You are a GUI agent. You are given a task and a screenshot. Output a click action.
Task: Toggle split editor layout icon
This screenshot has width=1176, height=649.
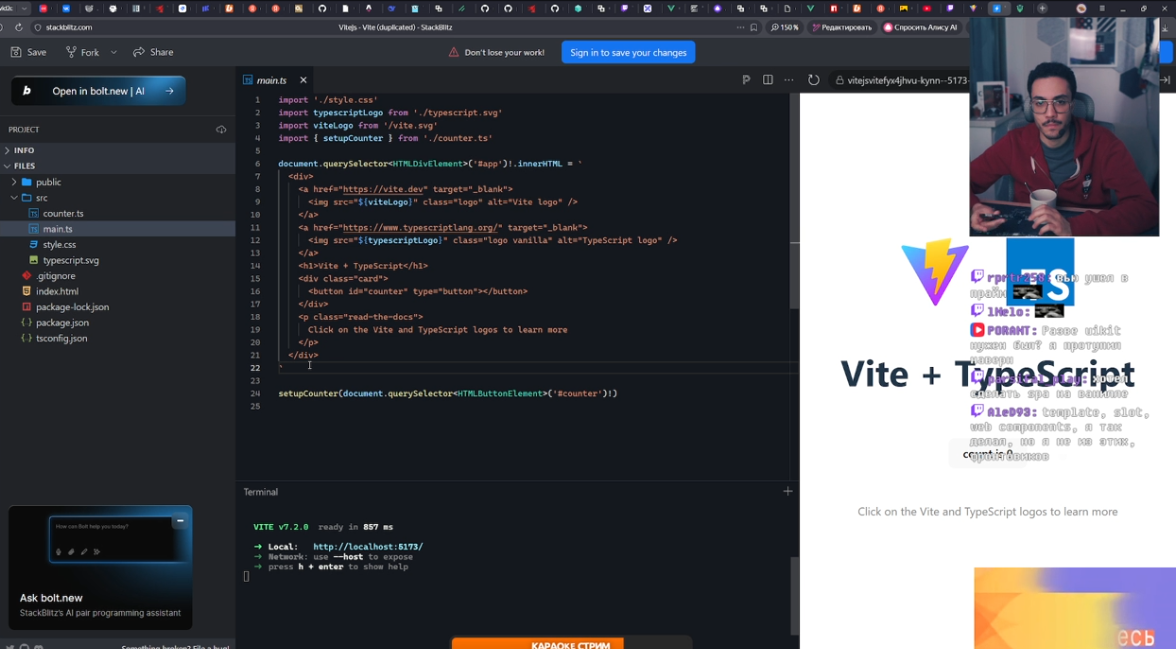click(x=767, y=80)
